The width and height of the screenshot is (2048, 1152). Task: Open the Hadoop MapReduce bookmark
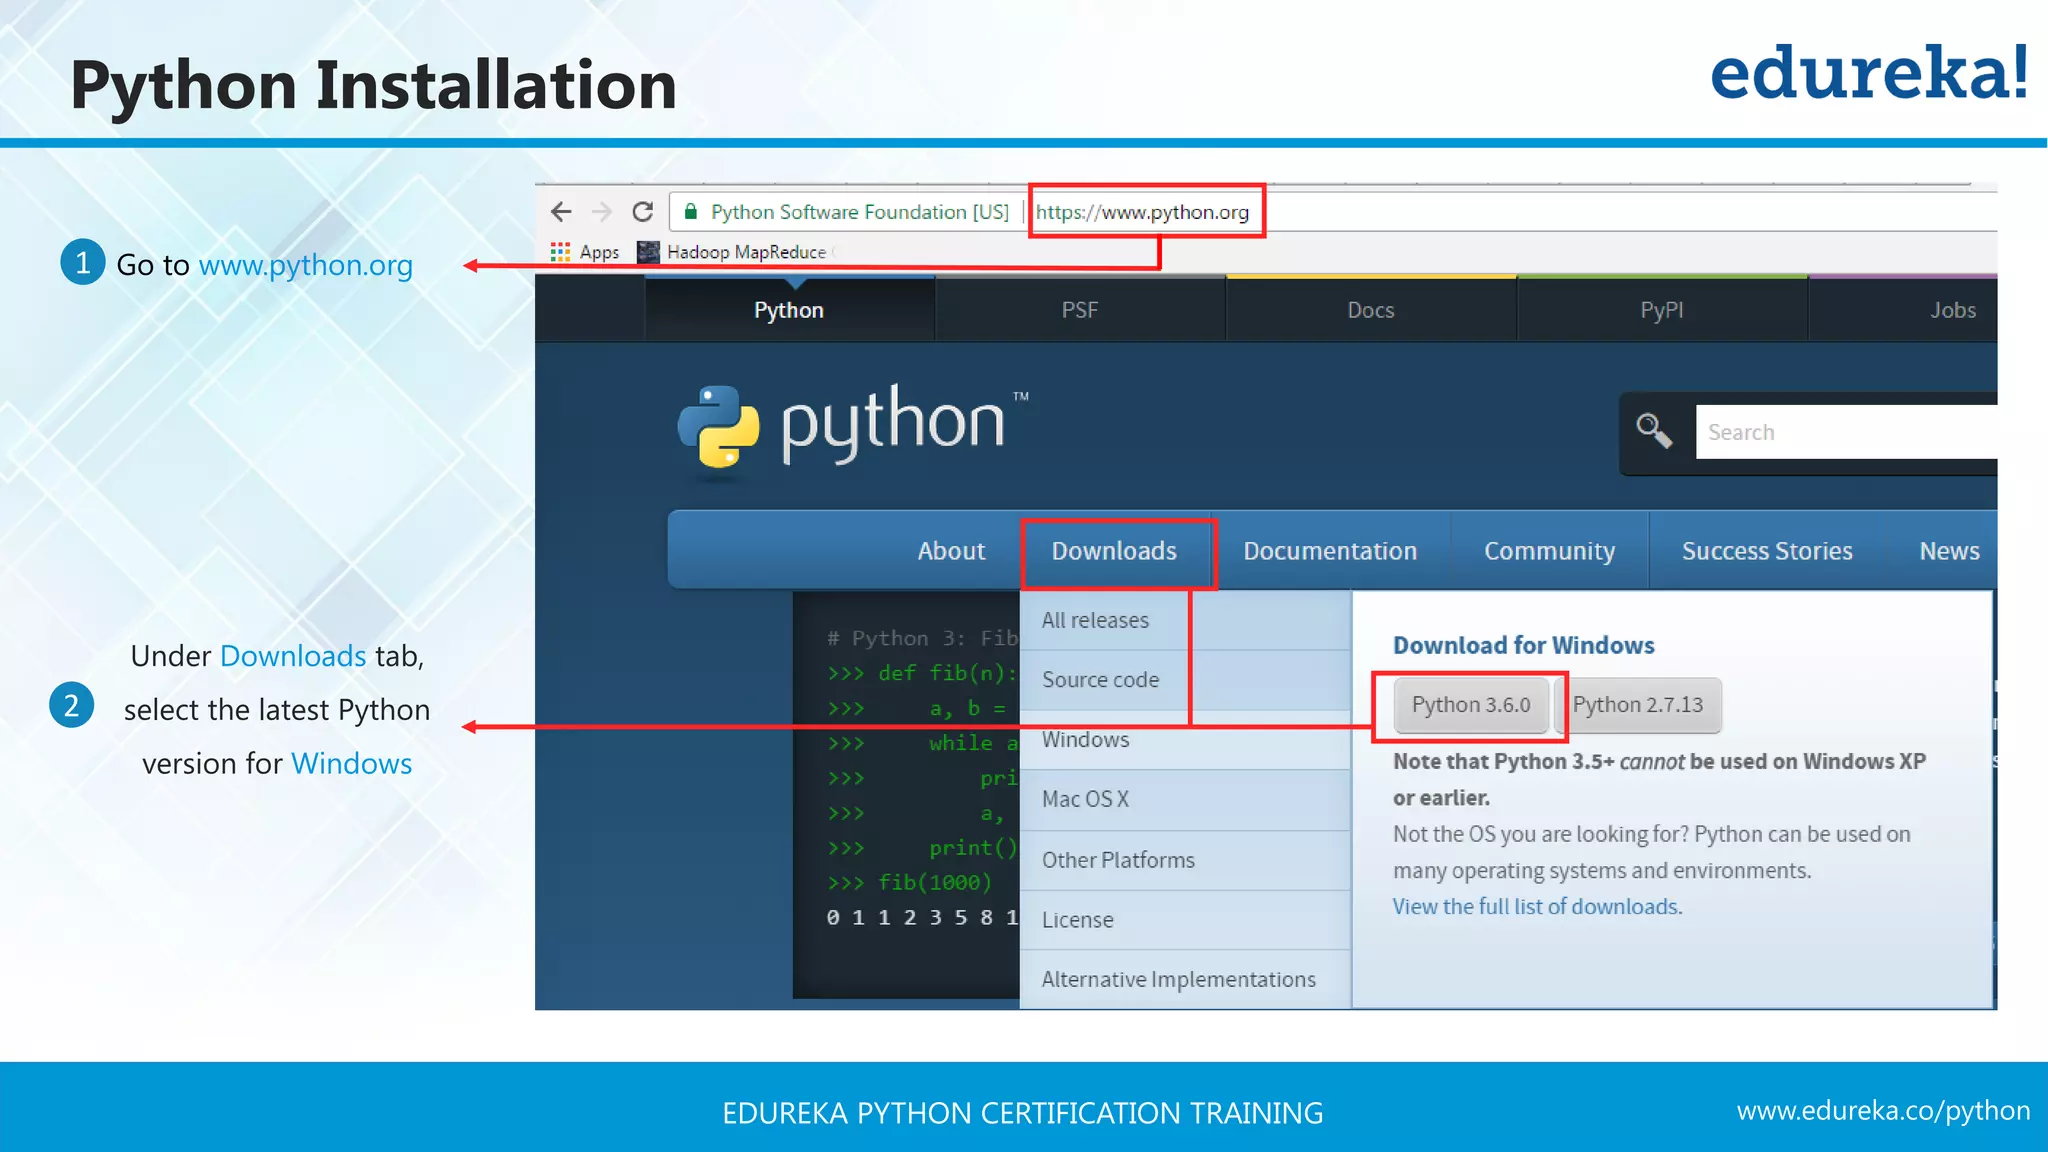coord(735,252)
